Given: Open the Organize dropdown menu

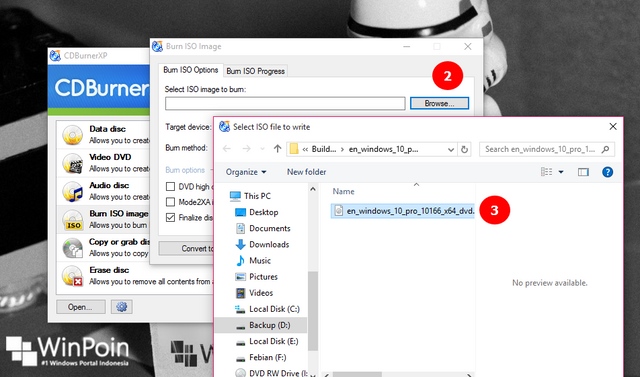Looking at the screenshot, I should click(246, 172).
